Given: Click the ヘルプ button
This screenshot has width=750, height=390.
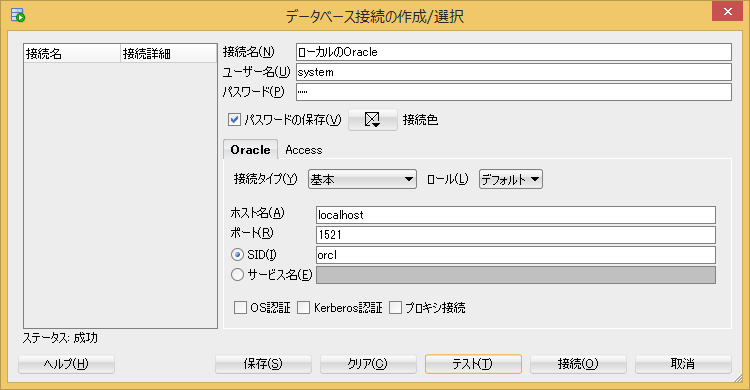Looking at the screenshot, I should pyautogui.click(x=66, y=364).
